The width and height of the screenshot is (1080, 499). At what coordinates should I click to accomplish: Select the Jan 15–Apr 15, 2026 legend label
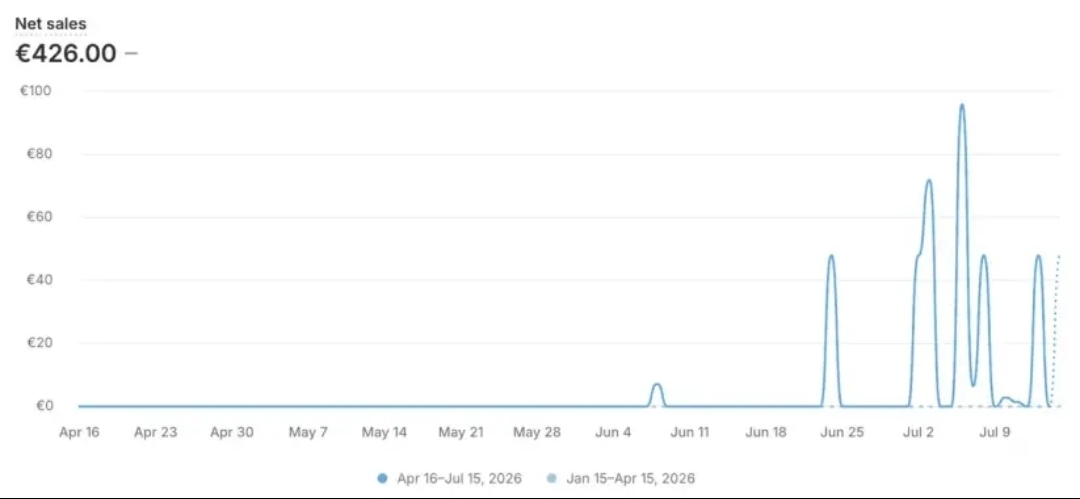[630, 478]
